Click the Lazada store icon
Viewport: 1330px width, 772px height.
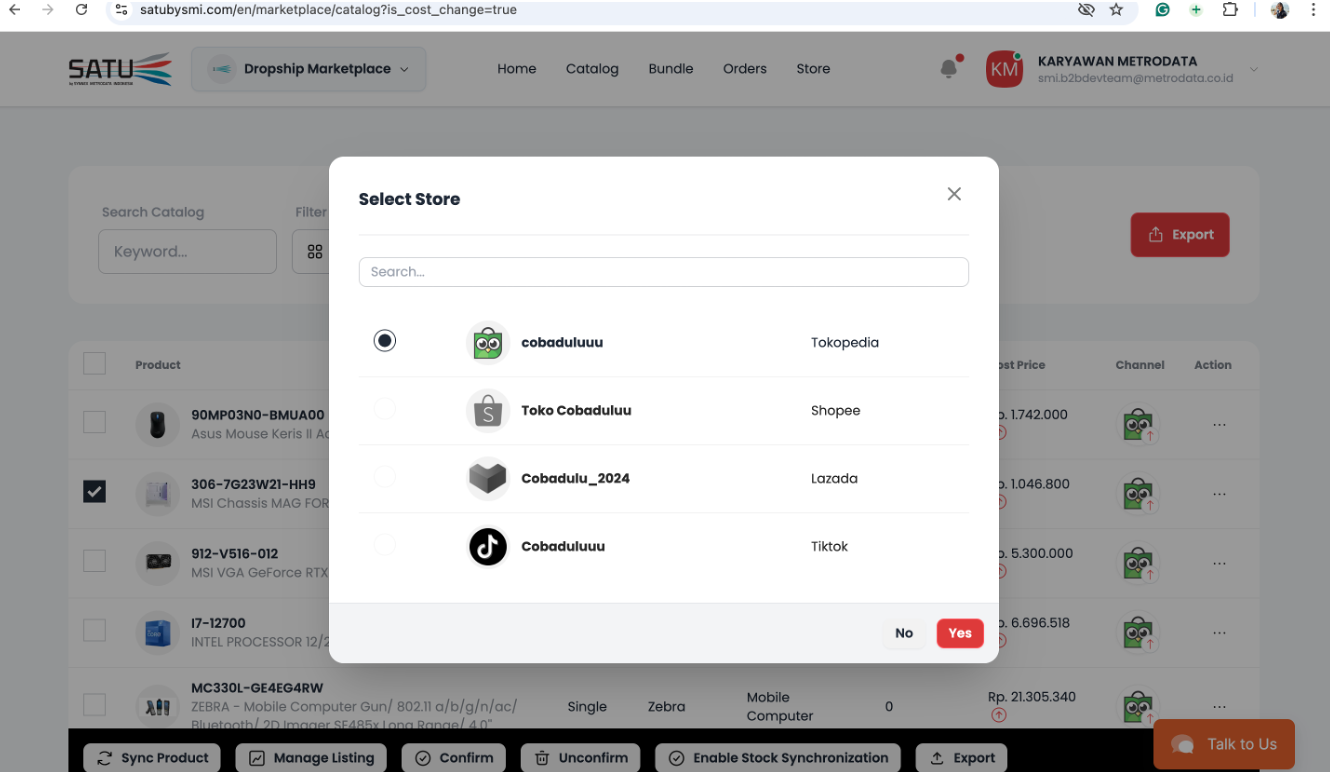tap(487, 479)
